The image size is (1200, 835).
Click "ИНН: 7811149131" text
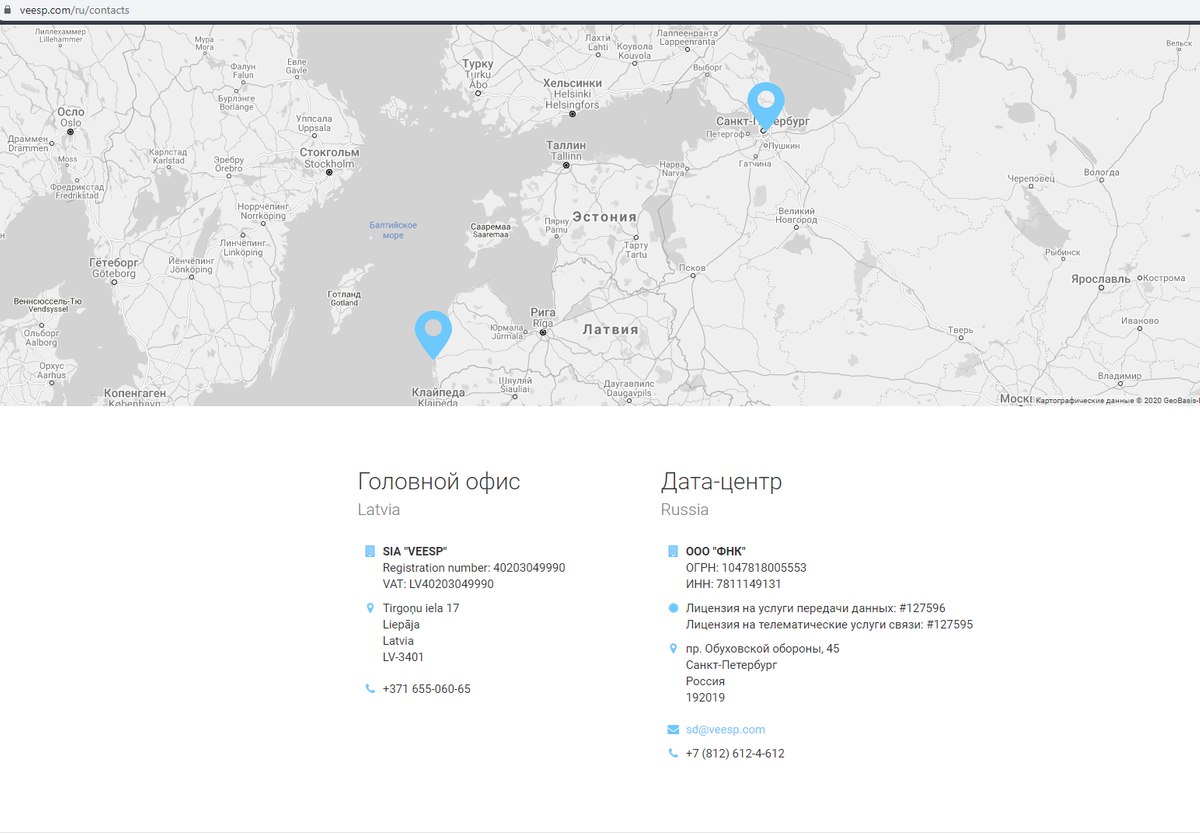click(x=734, y=584)
